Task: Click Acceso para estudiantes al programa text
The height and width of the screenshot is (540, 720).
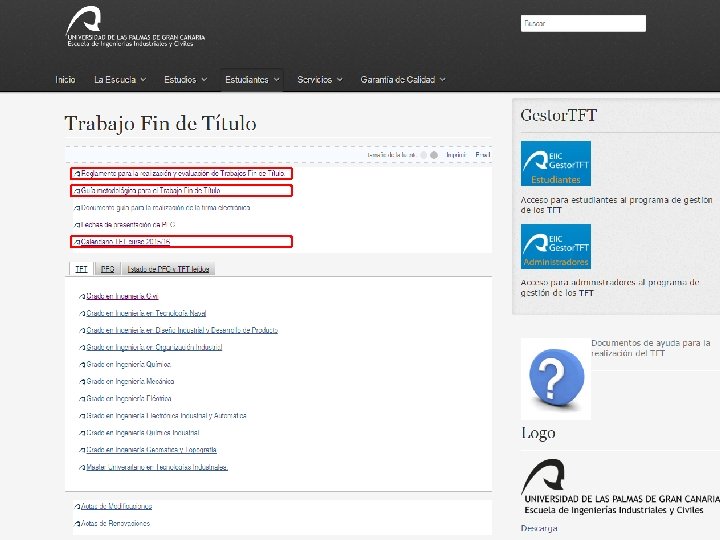Action: 616,205
